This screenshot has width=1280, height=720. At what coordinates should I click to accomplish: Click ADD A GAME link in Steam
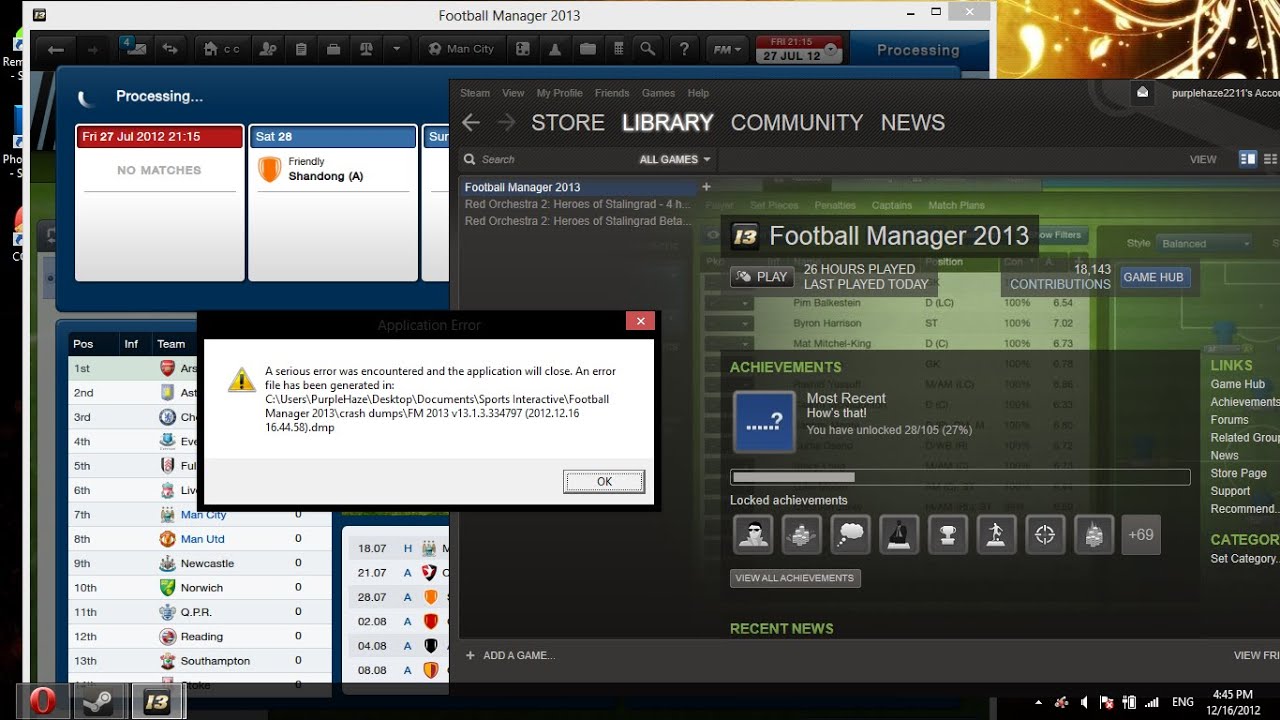[510, 656]
